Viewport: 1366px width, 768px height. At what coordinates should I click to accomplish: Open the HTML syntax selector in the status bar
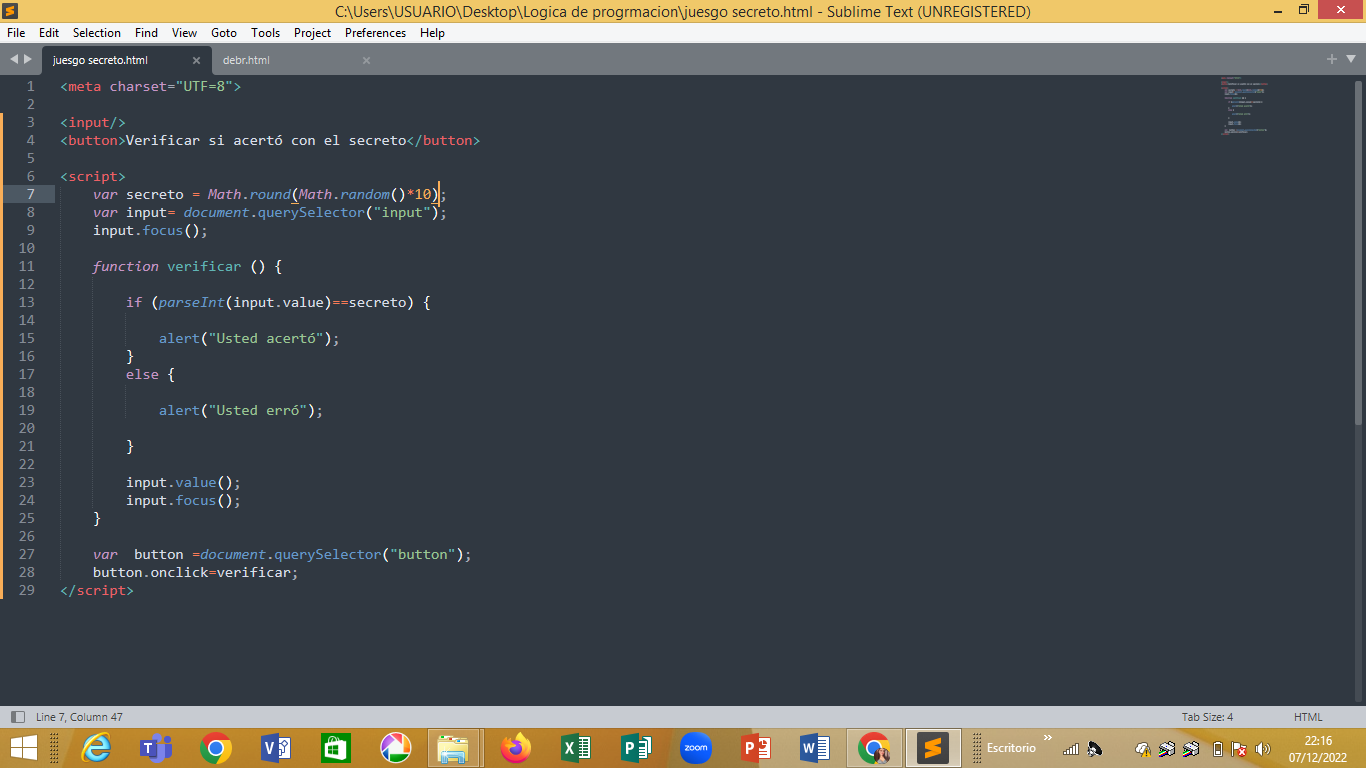point(1308,717)
